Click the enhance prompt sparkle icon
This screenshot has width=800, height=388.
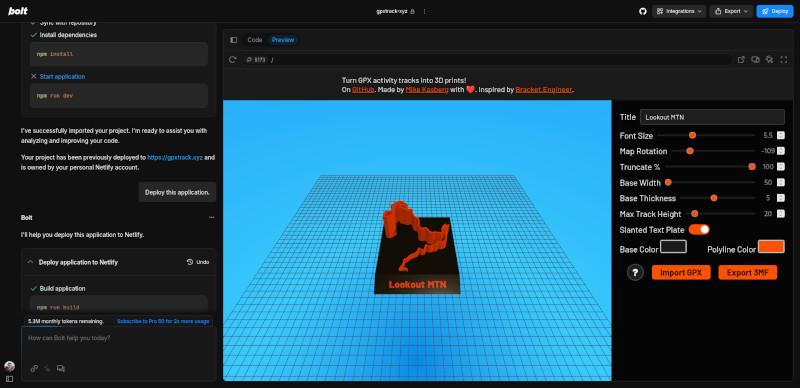47,368
